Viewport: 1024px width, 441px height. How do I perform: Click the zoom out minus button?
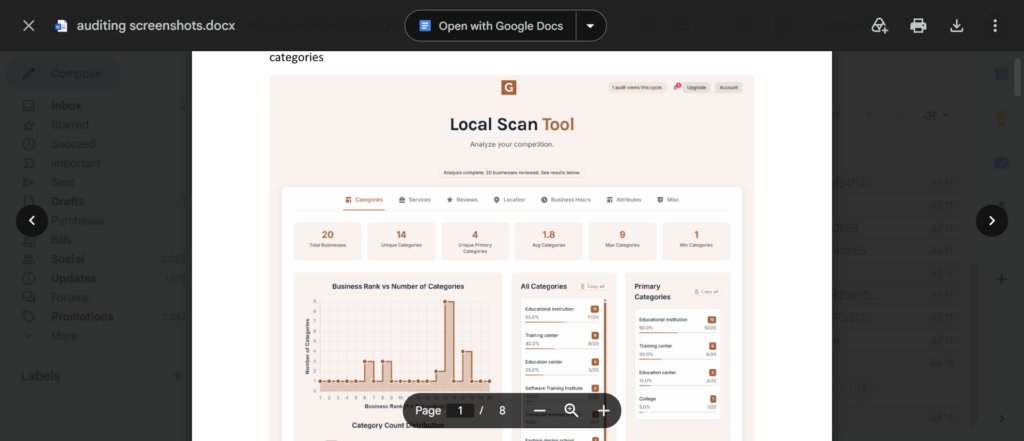point(539,410)
